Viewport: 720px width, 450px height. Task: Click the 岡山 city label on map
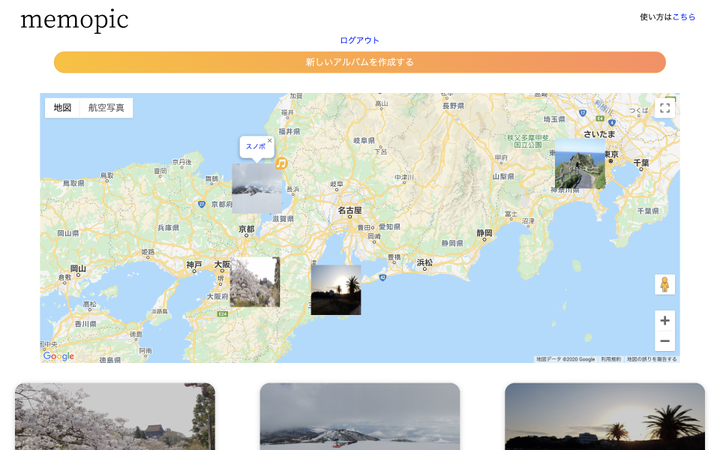(x=78, y=268)
